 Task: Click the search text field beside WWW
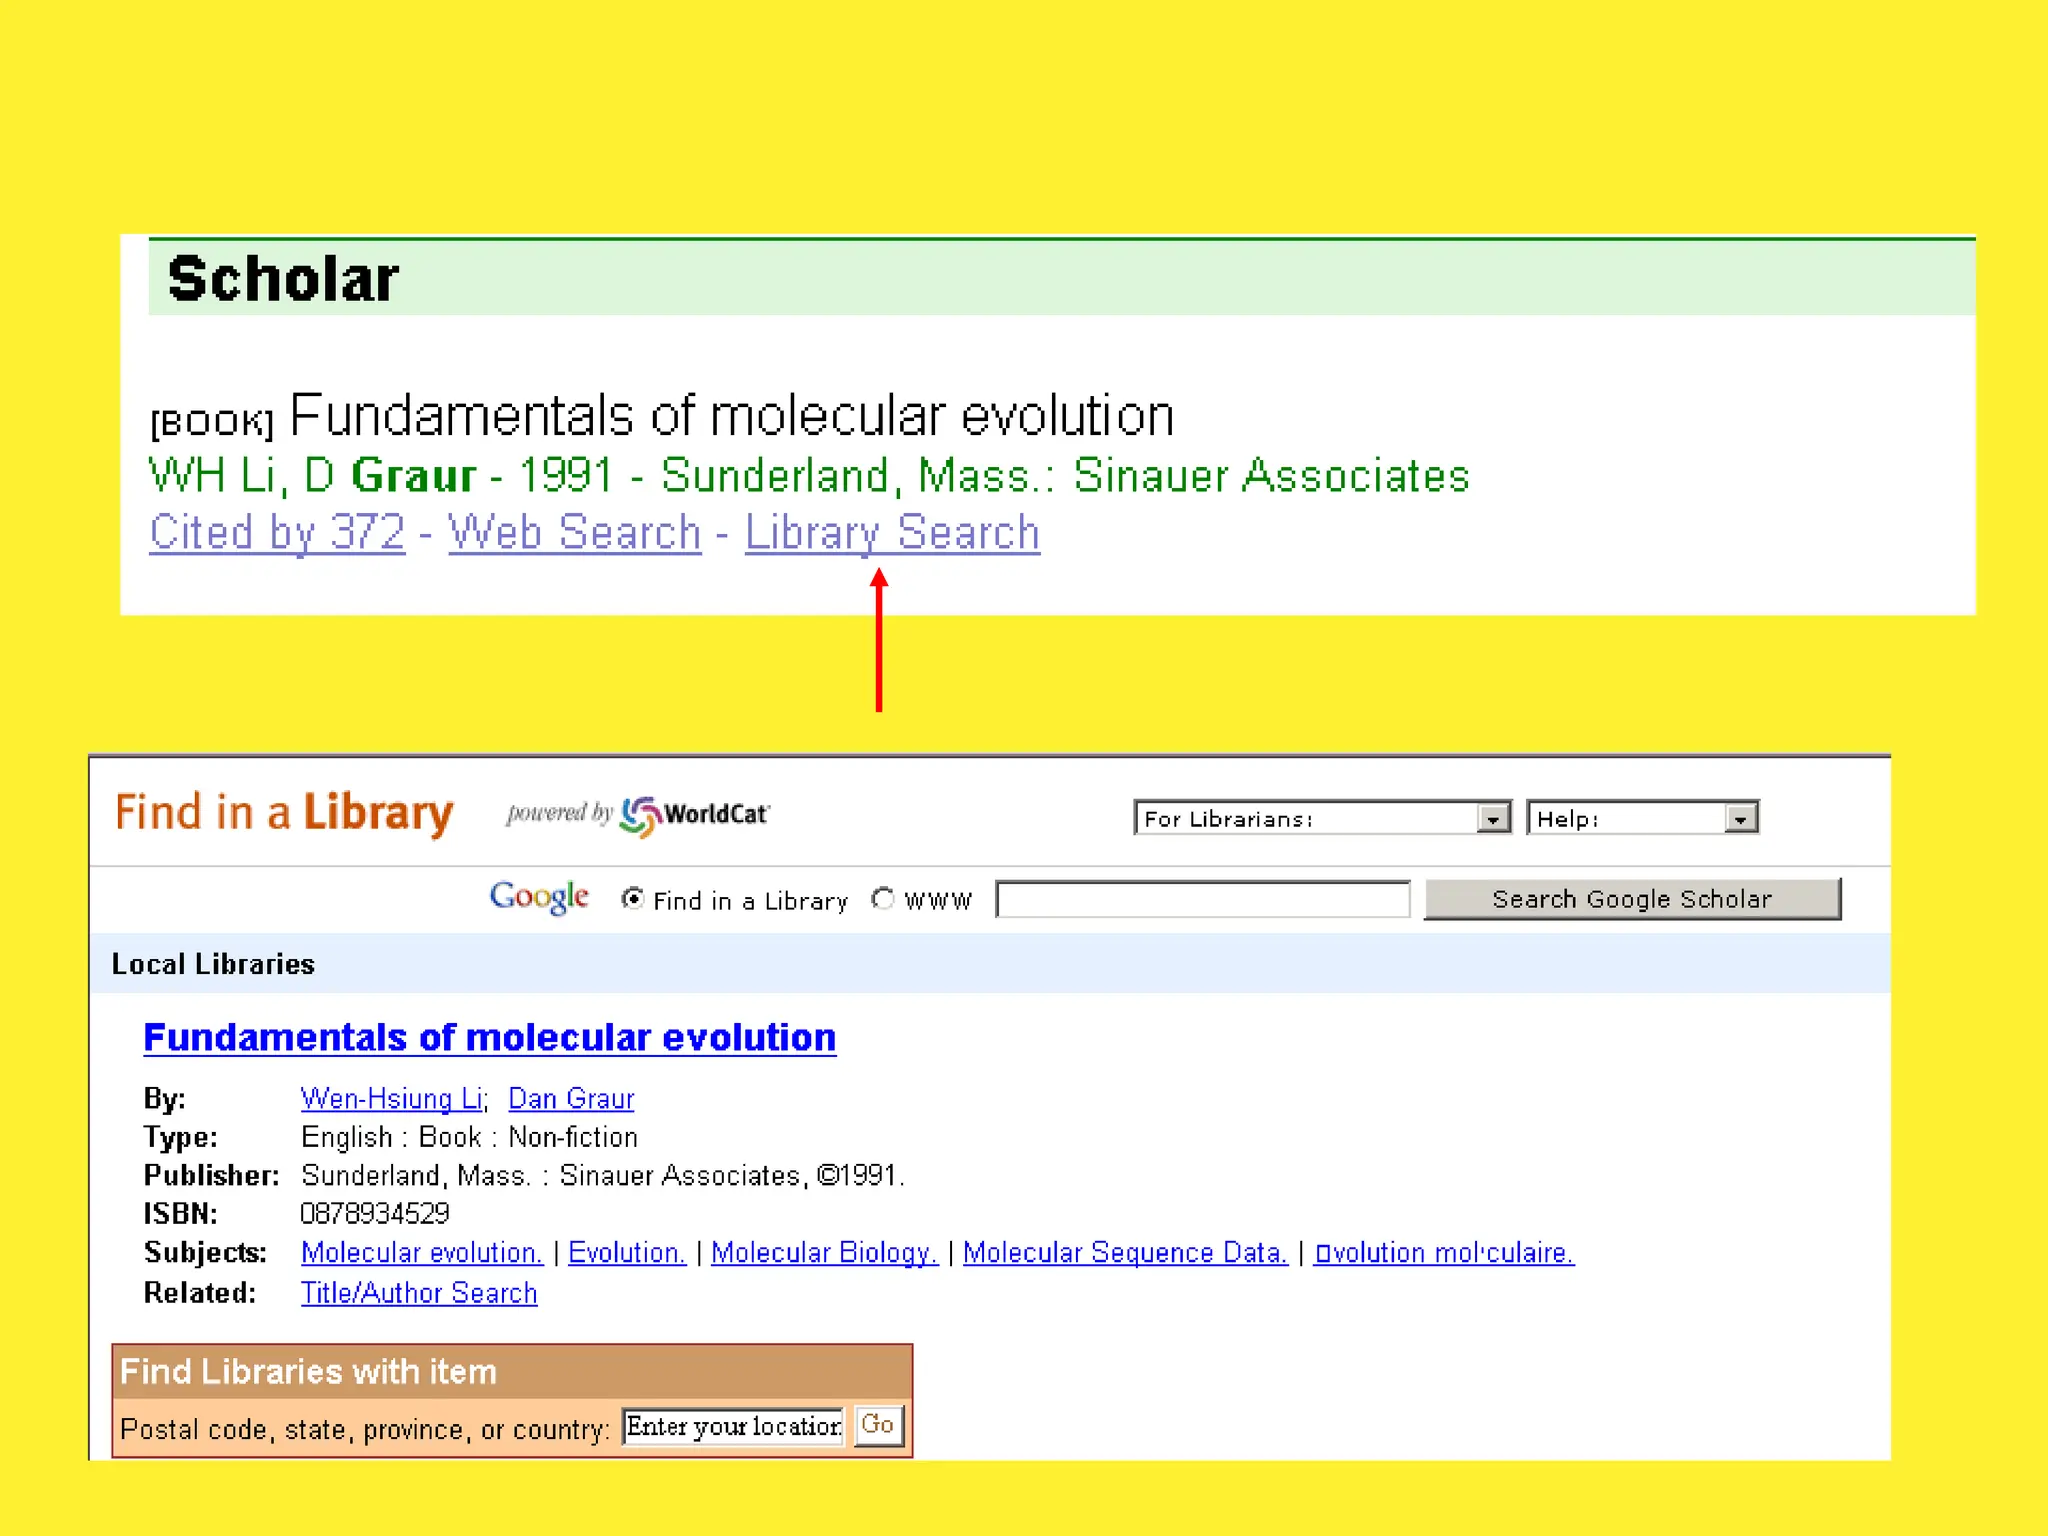[1203, 899]
